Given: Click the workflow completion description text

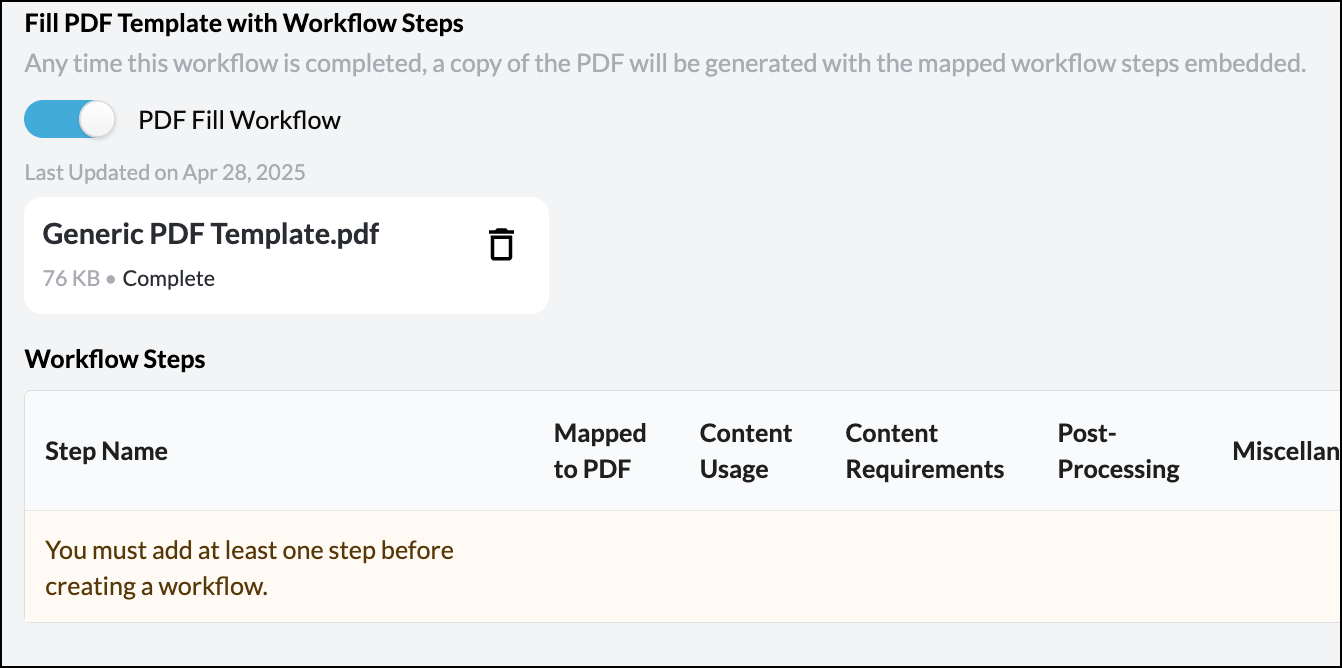Looking at the screenshot, I should click(x=665, y=64).
